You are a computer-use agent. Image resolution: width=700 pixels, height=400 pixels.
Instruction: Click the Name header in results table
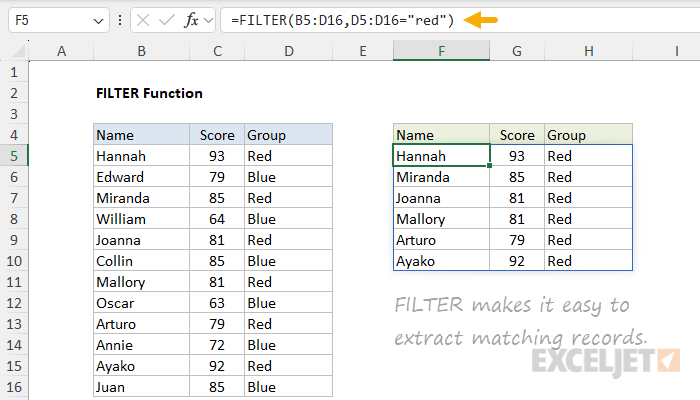tap(442, 135)
